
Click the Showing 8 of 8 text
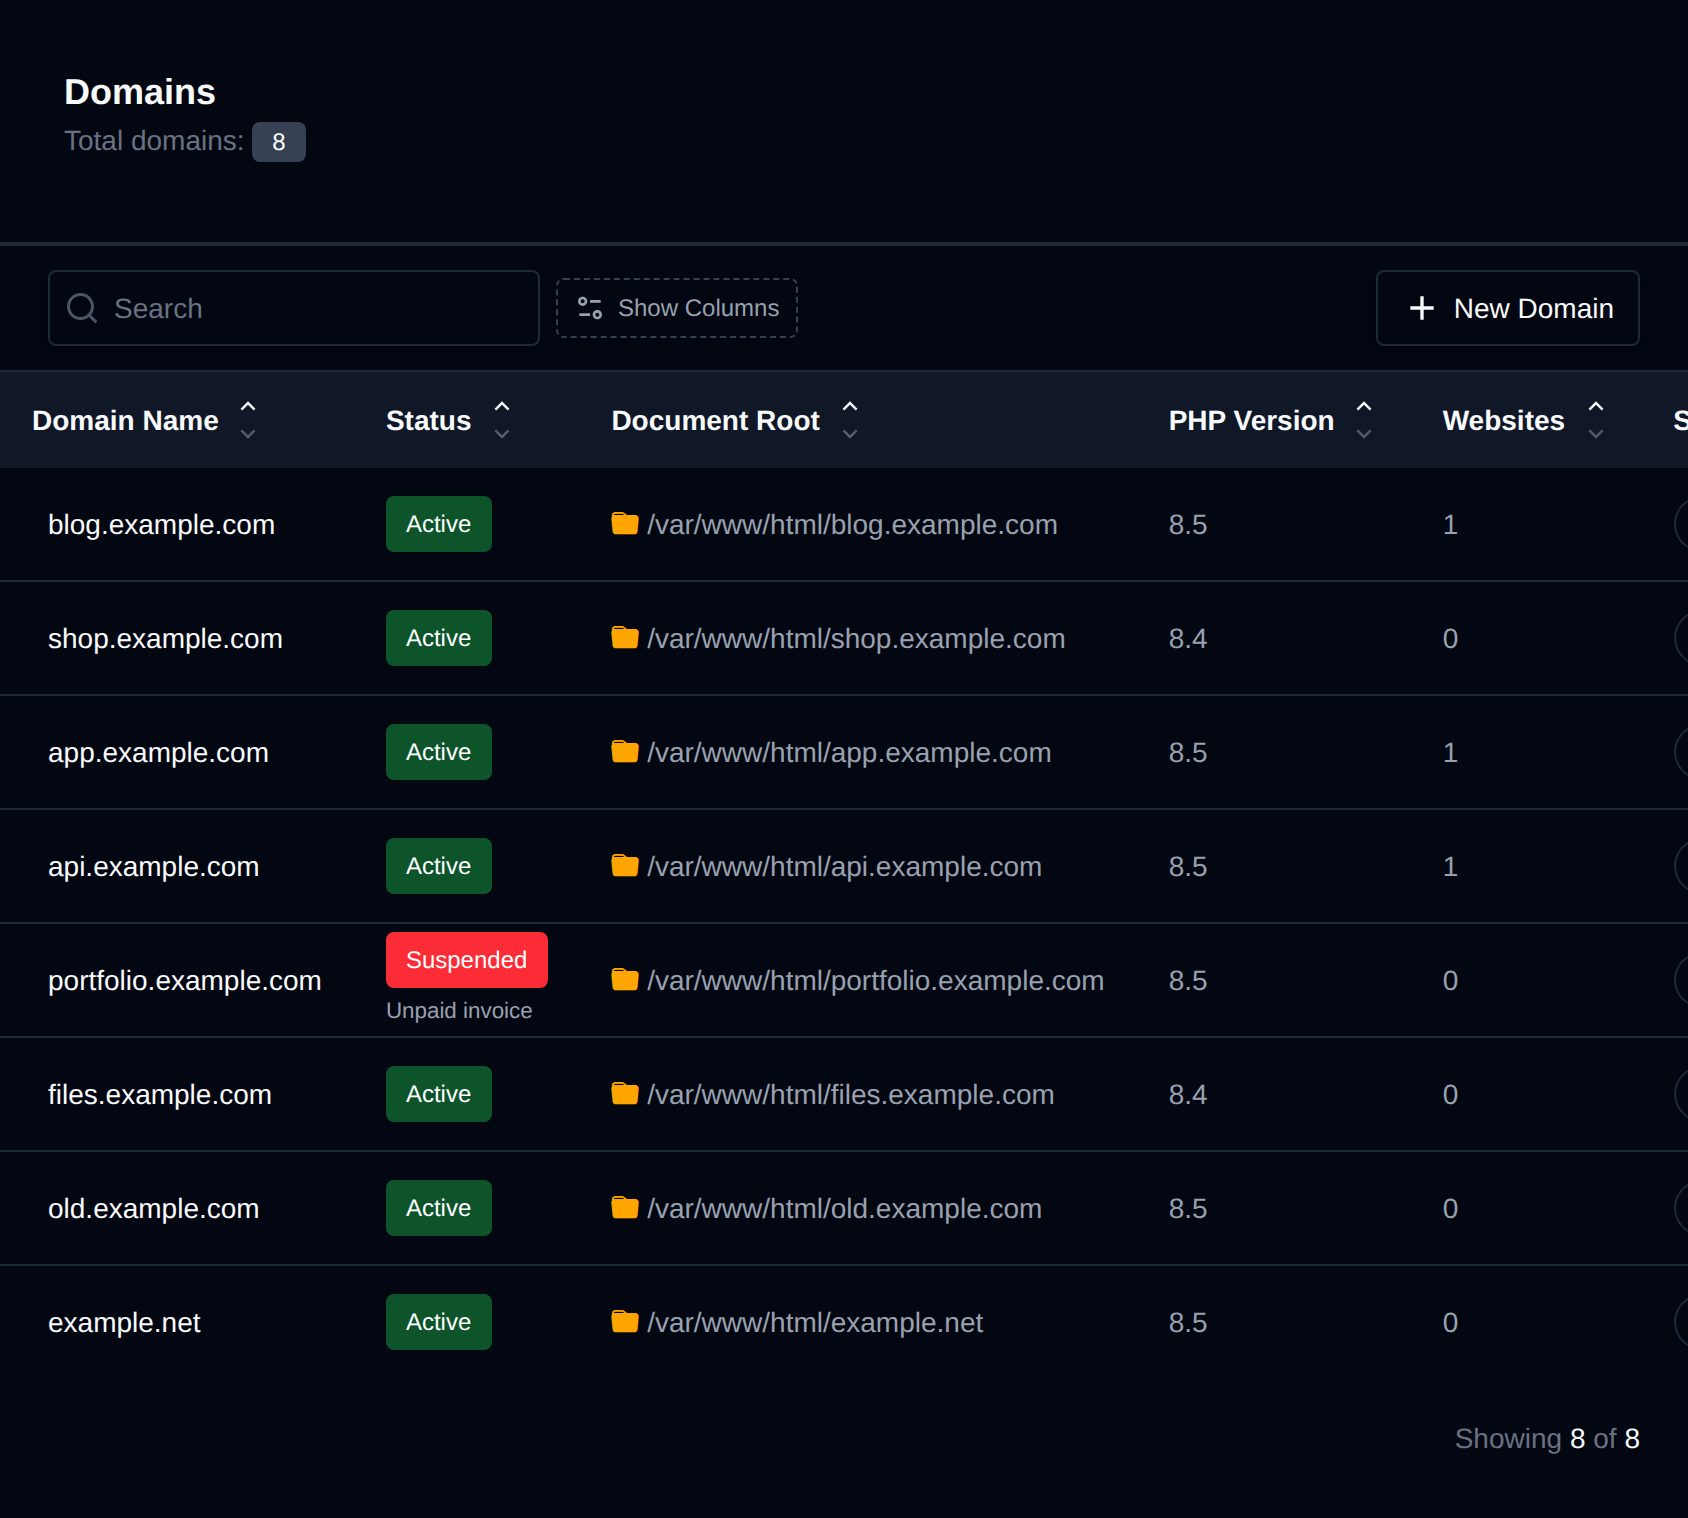click(1547, 1439)
